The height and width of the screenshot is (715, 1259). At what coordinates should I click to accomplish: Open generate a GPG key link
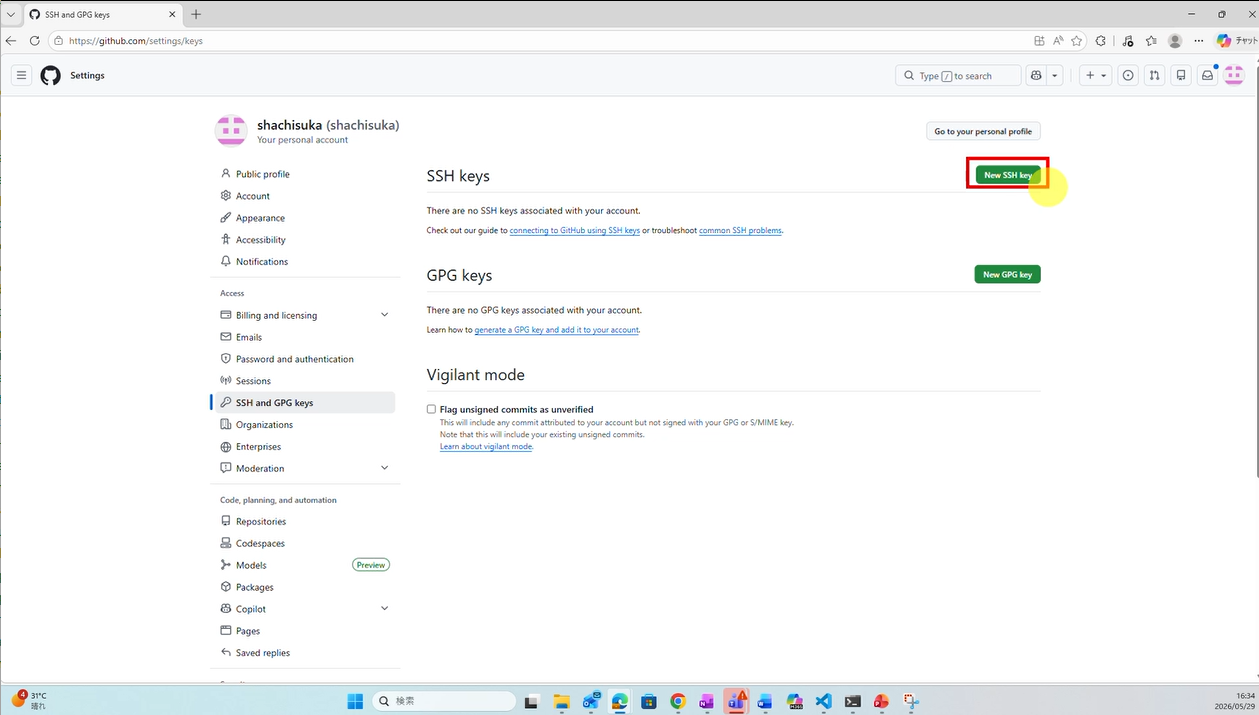click(557, 329)
